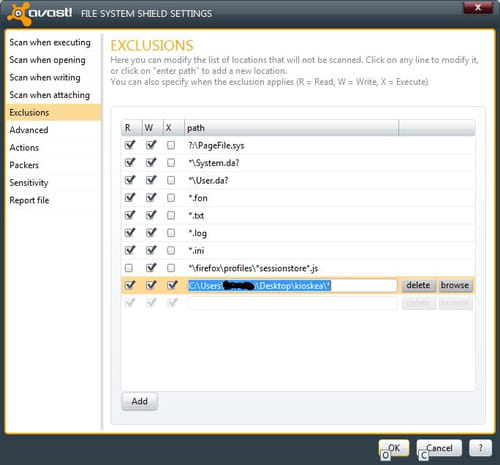This screenshot has height=465, width=500.
Task: Delete the Desktop\kioskea exclusion
Action: click(x=418, y=285)
